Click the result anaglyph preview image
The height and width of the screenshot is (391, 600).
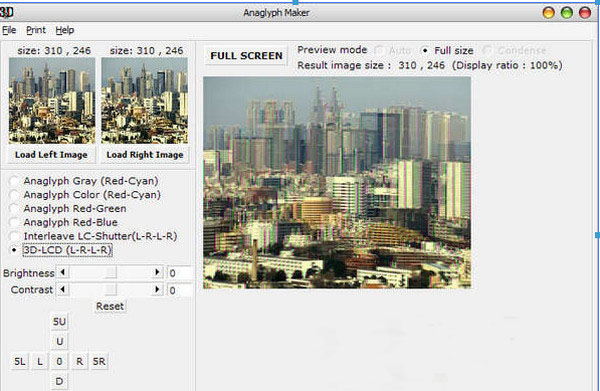tap(337, 182)
